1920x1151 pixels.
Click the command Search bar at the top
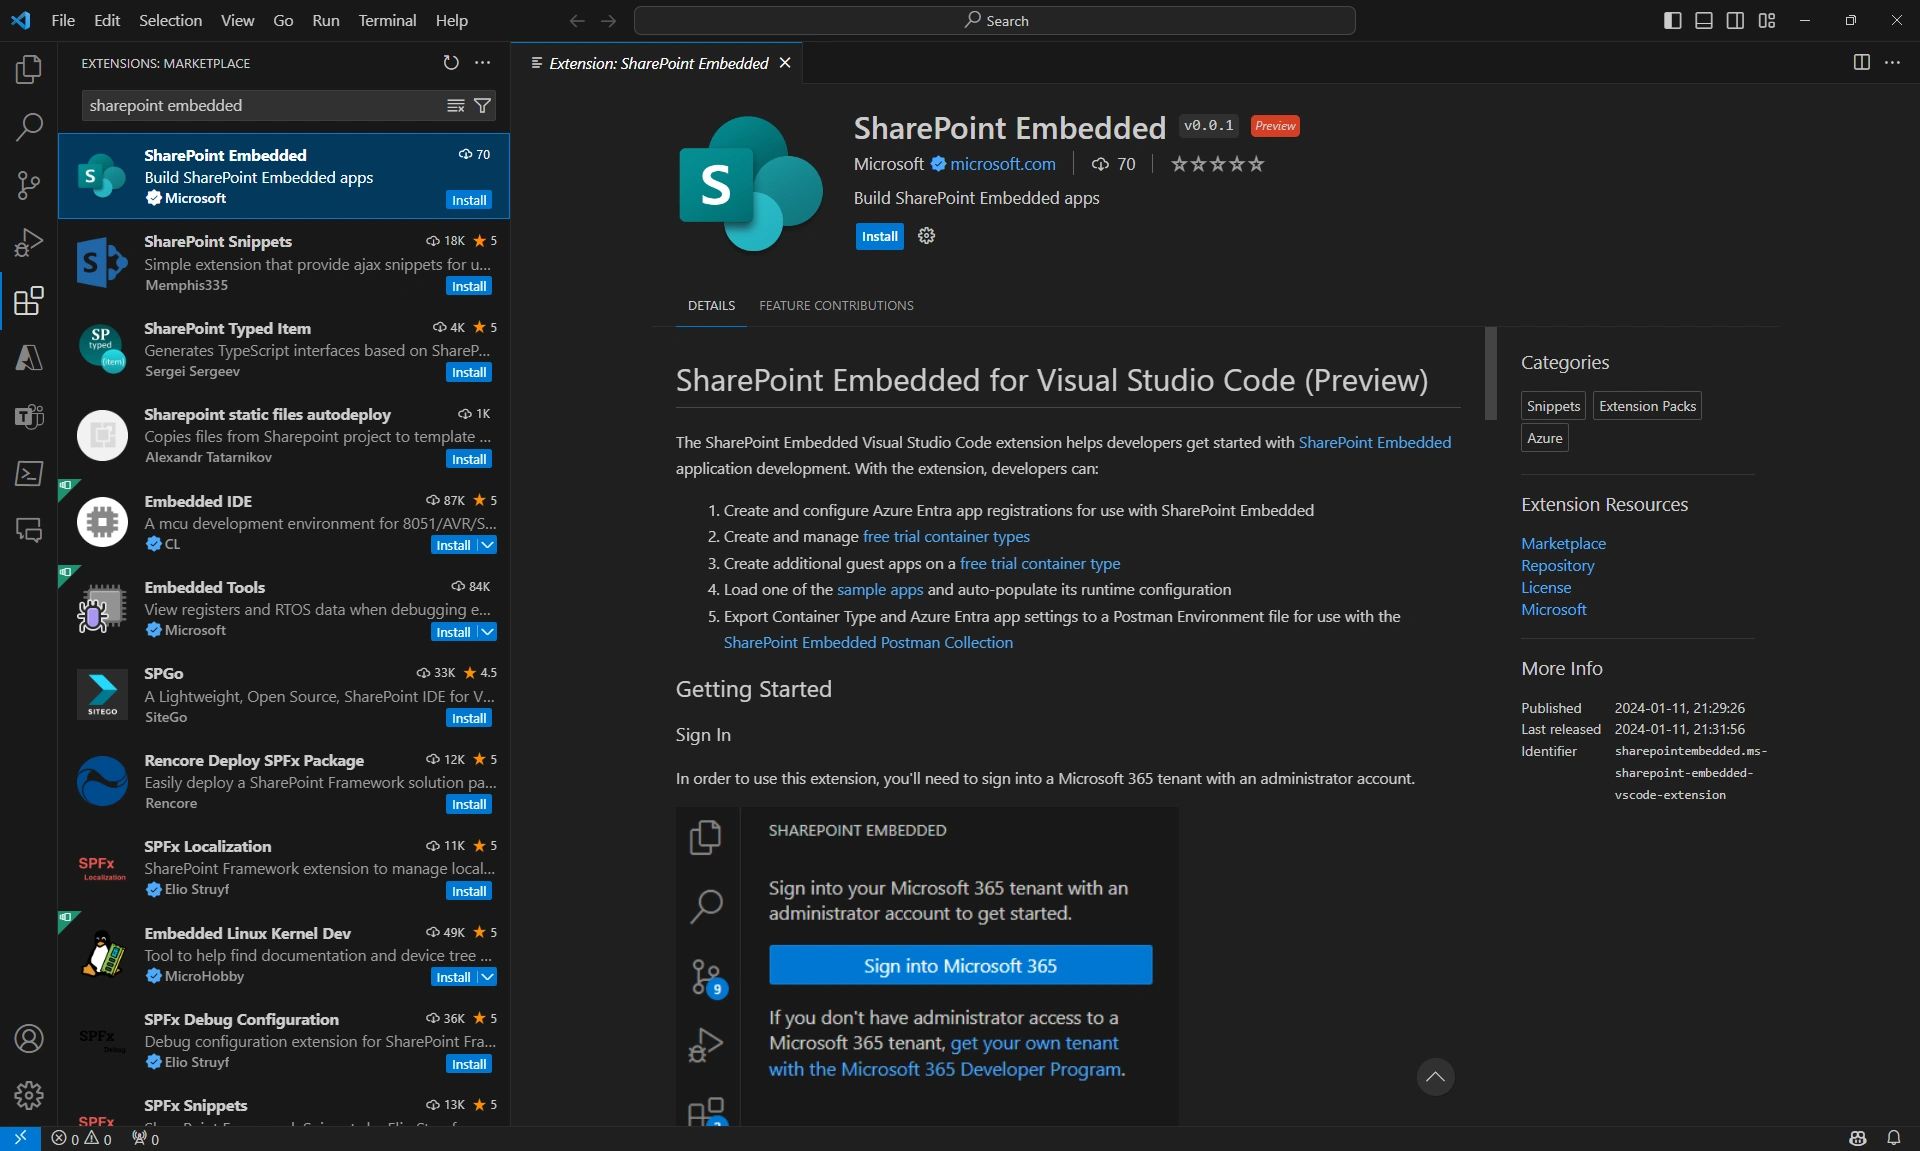(x=995, y=20)
